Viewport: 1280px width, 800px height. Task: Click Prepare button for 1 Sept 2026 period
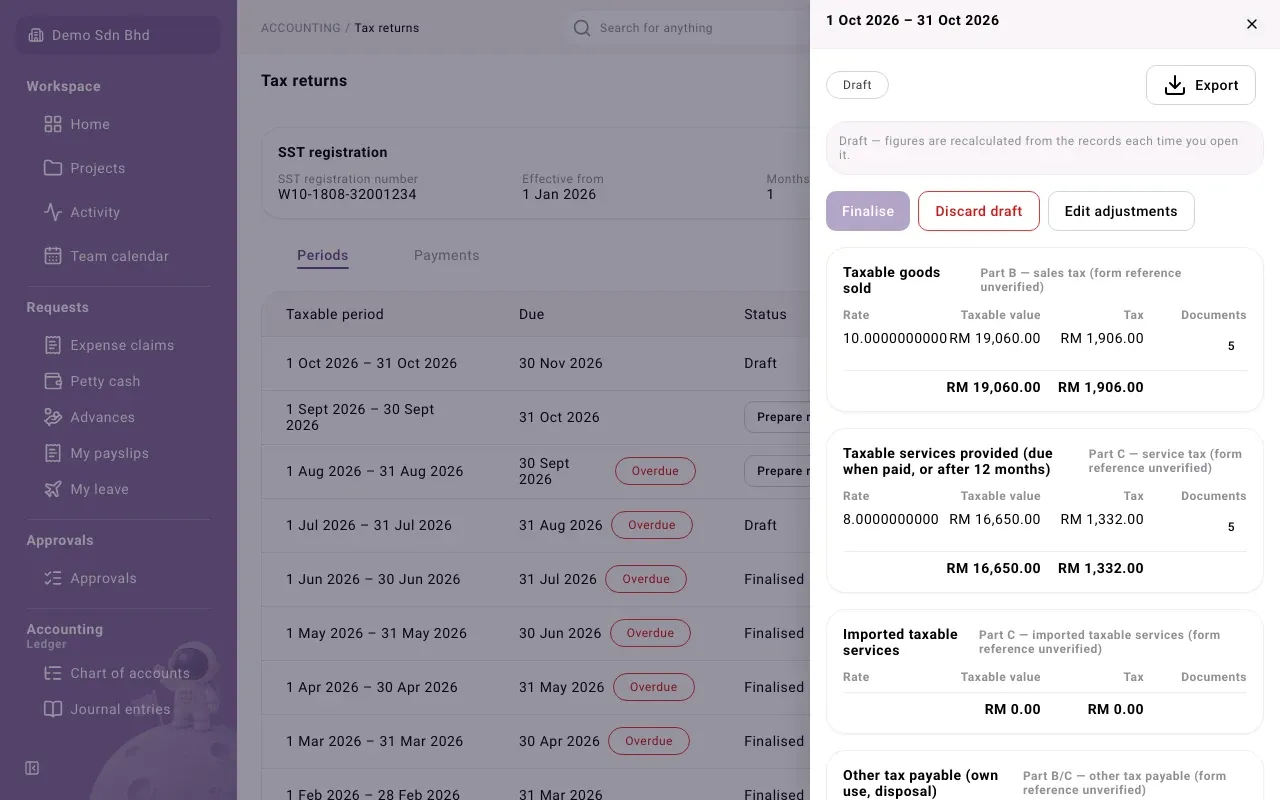tap(777, 417)
